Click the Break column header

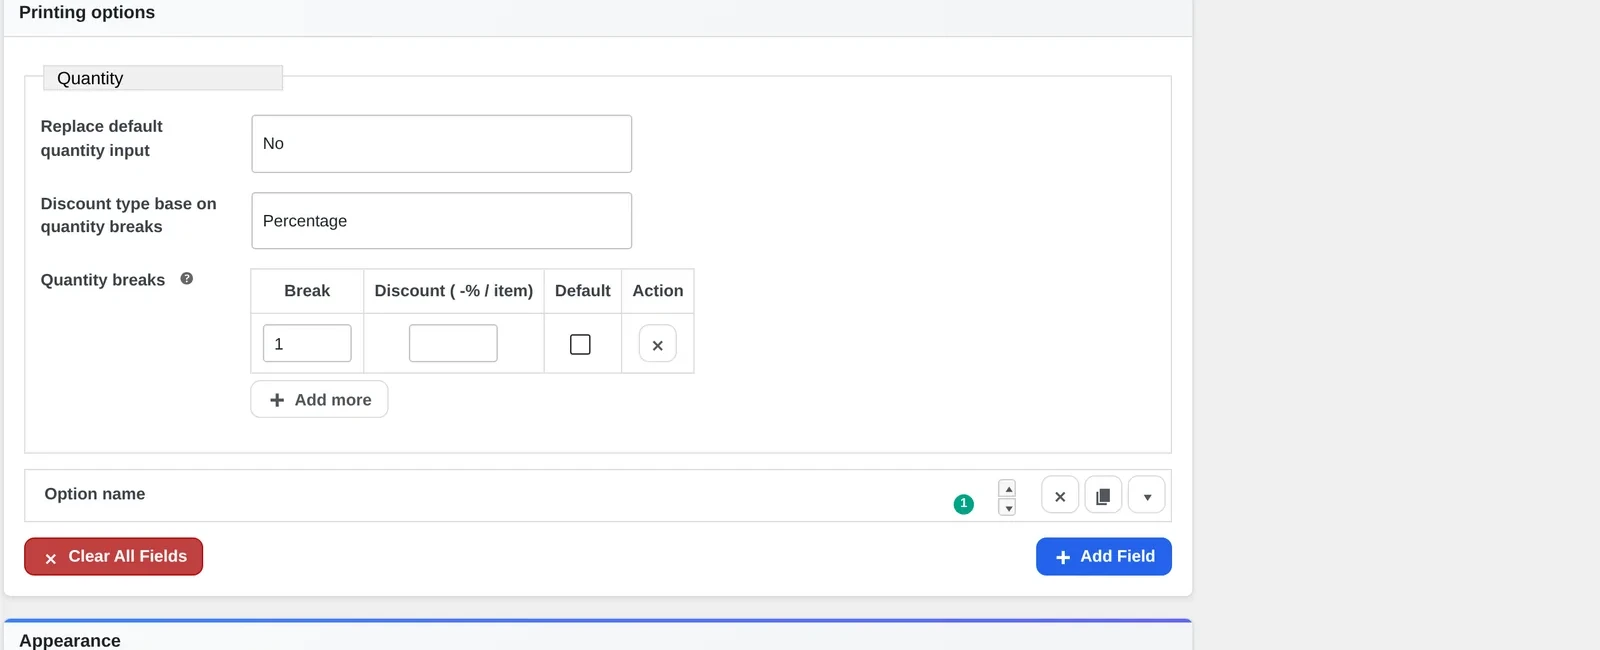(307, 291)
